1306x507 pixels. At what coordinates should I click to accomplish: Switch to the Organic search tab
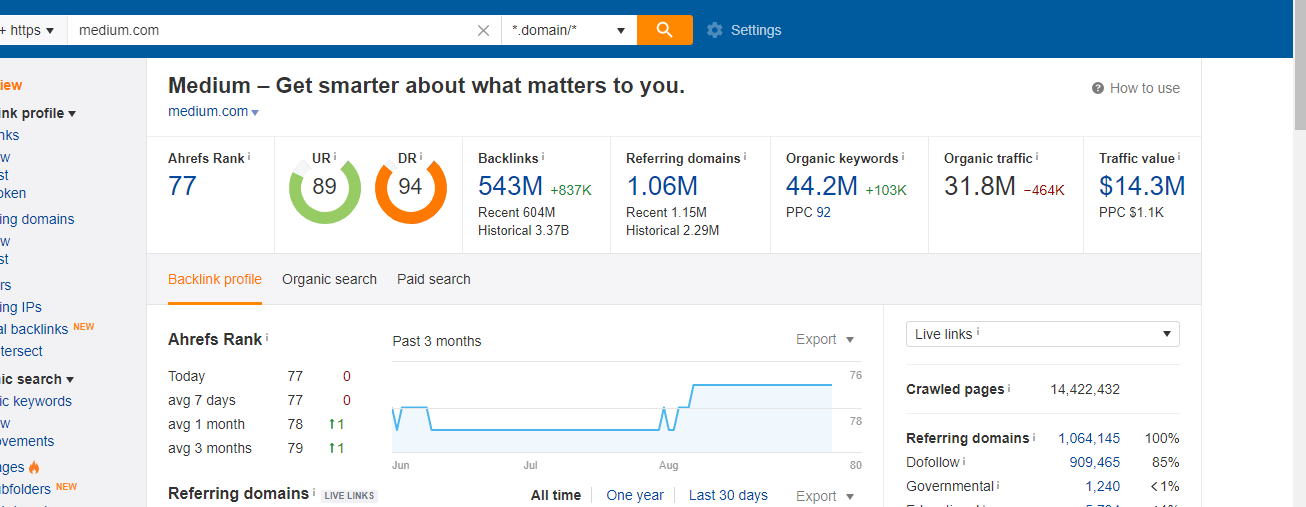tap(329, 279)
